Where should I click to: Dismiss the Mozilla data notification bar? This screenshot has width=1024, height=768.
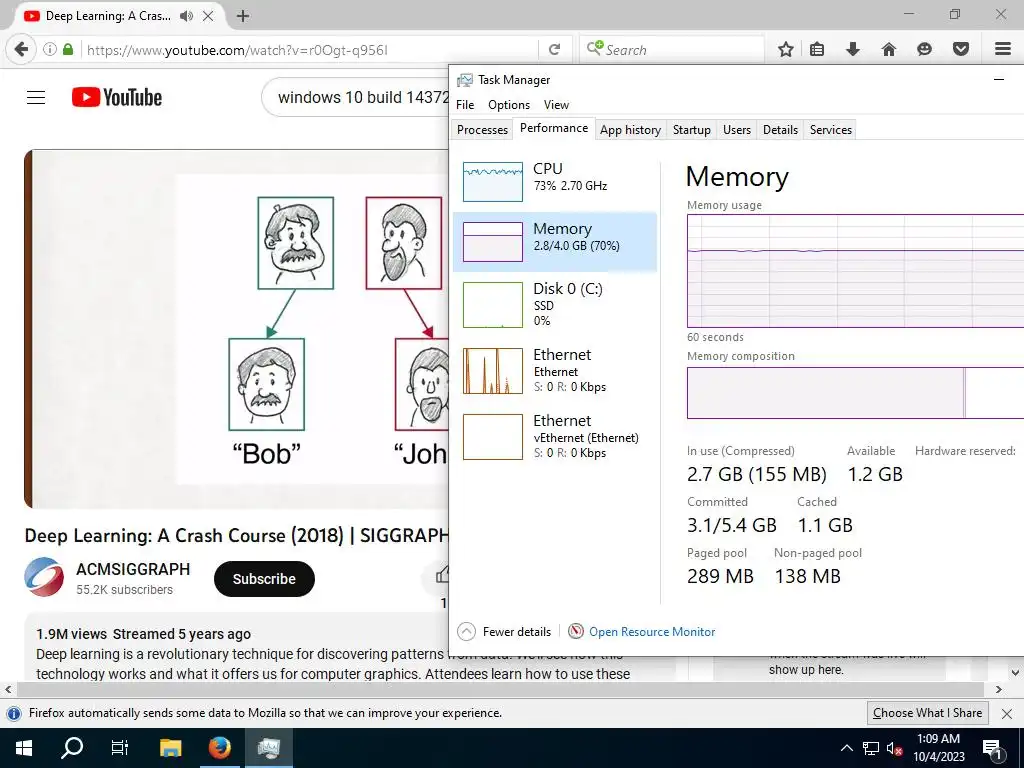pyautogui.click(x=1007, y=713)
